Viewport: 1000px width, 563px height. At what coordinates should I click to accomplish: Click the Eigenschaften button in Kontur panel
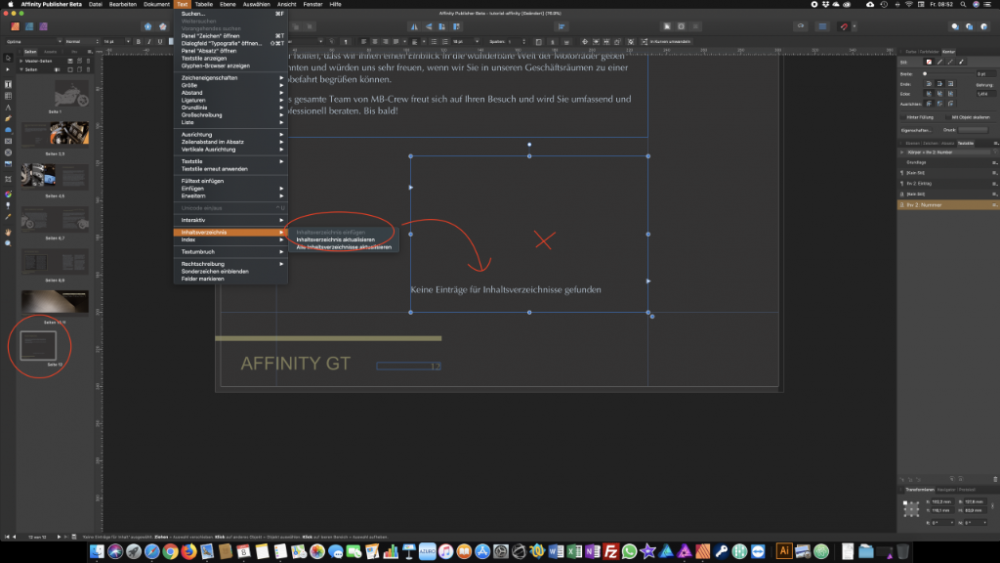tap(915, 130)
